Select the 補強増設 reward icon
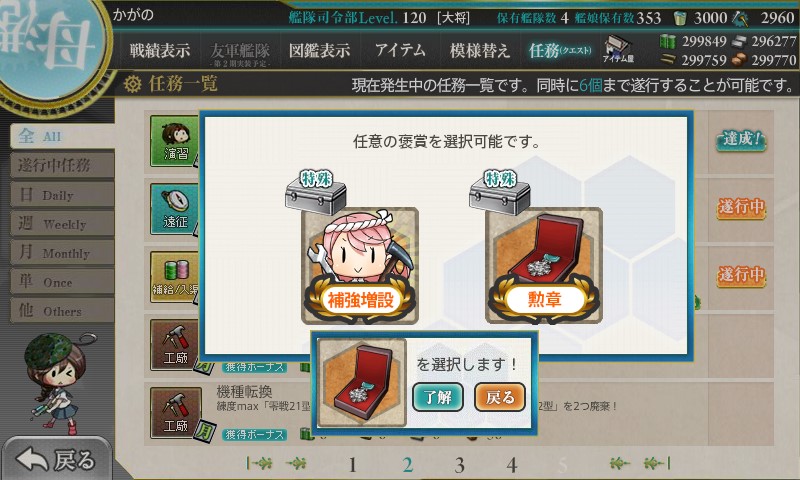 click(360, 265)
